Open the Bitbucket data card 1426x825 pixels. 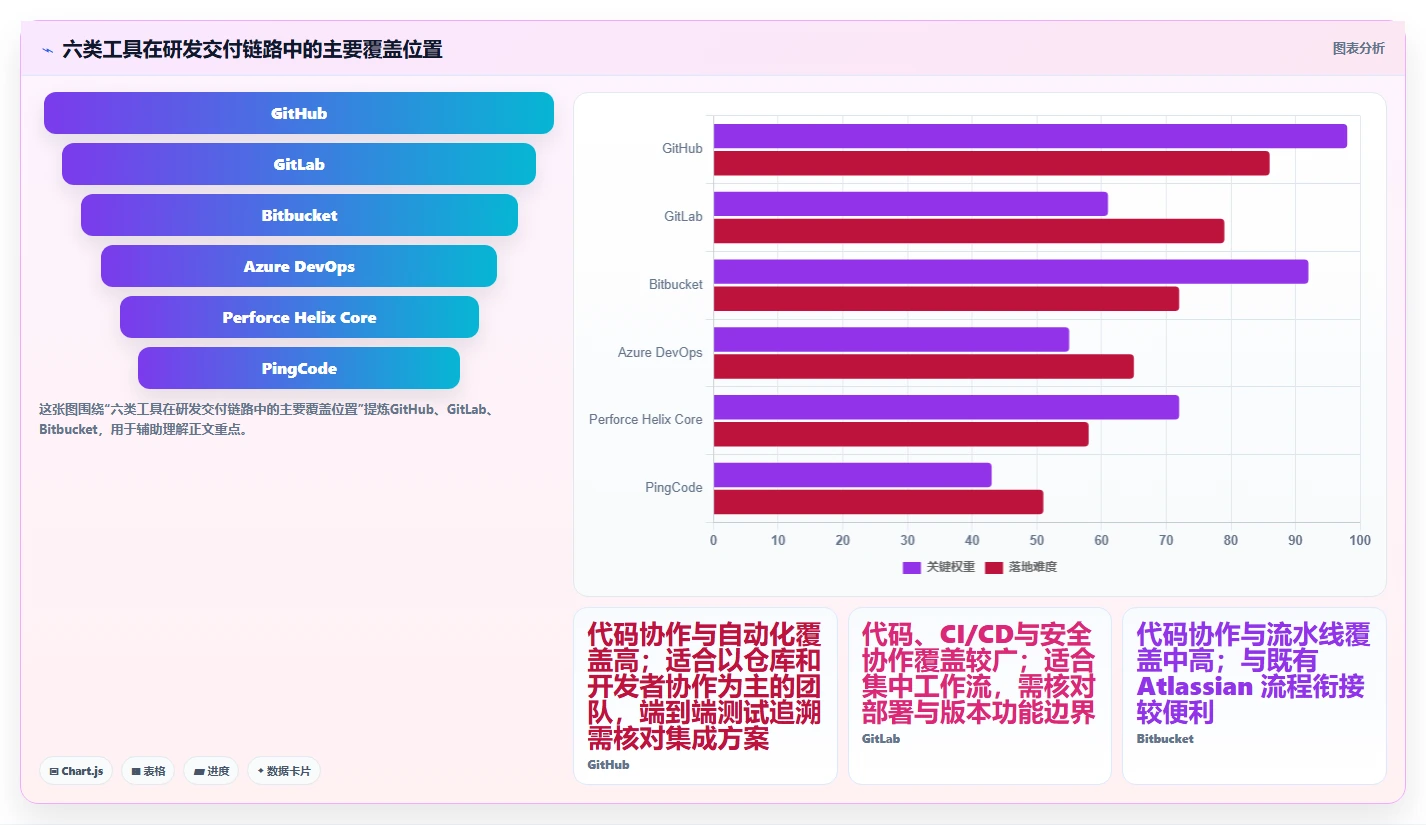[x=1254, y=696]
